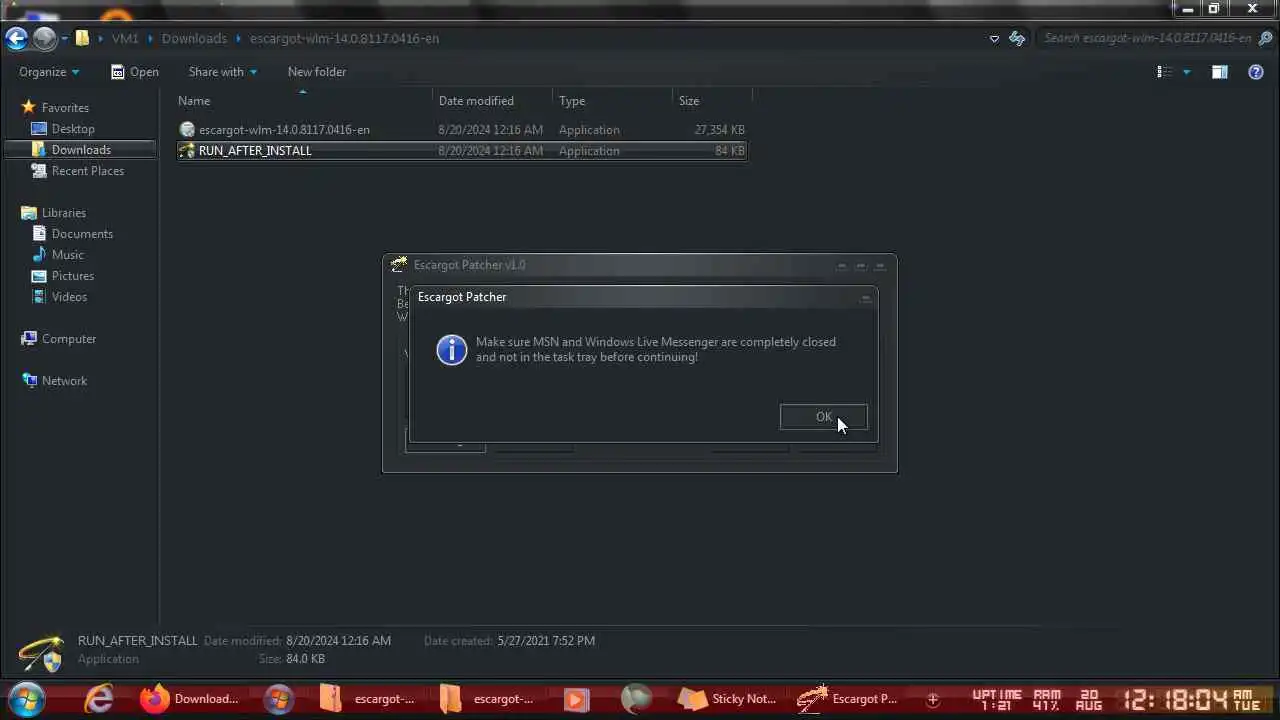Image resolution: width=1280 pixels, height=720 pixels.
Task: Open Downloads in the navigation pane
Action: [x=81, y=150]
